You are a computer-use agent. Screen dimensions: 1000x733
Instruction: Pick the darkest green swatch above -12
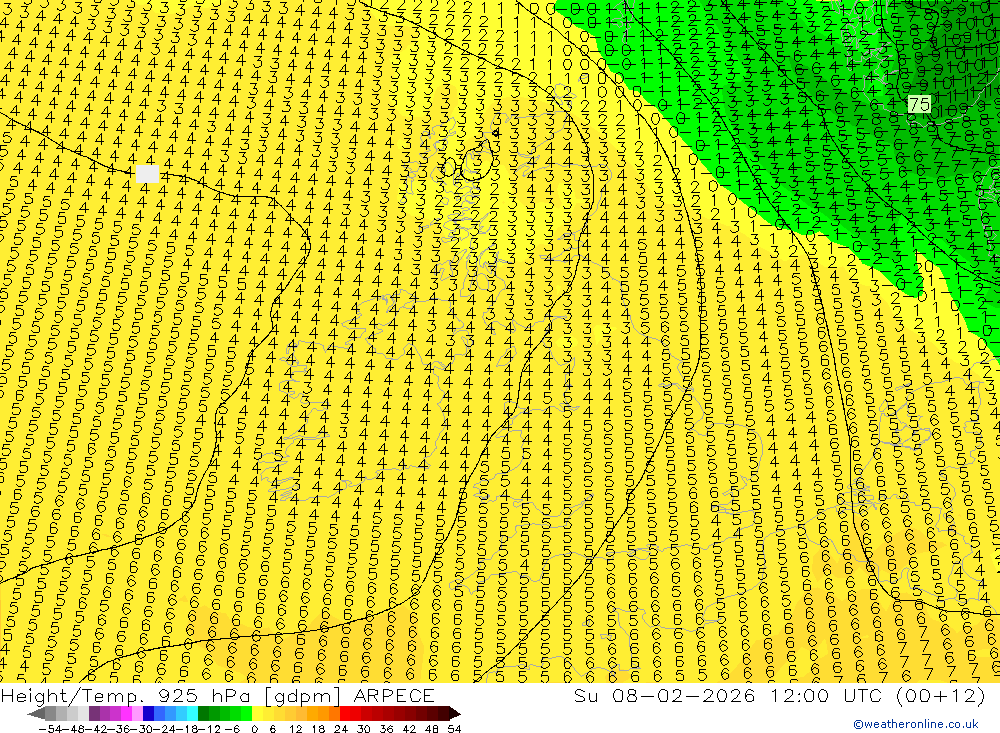point(203,713)
